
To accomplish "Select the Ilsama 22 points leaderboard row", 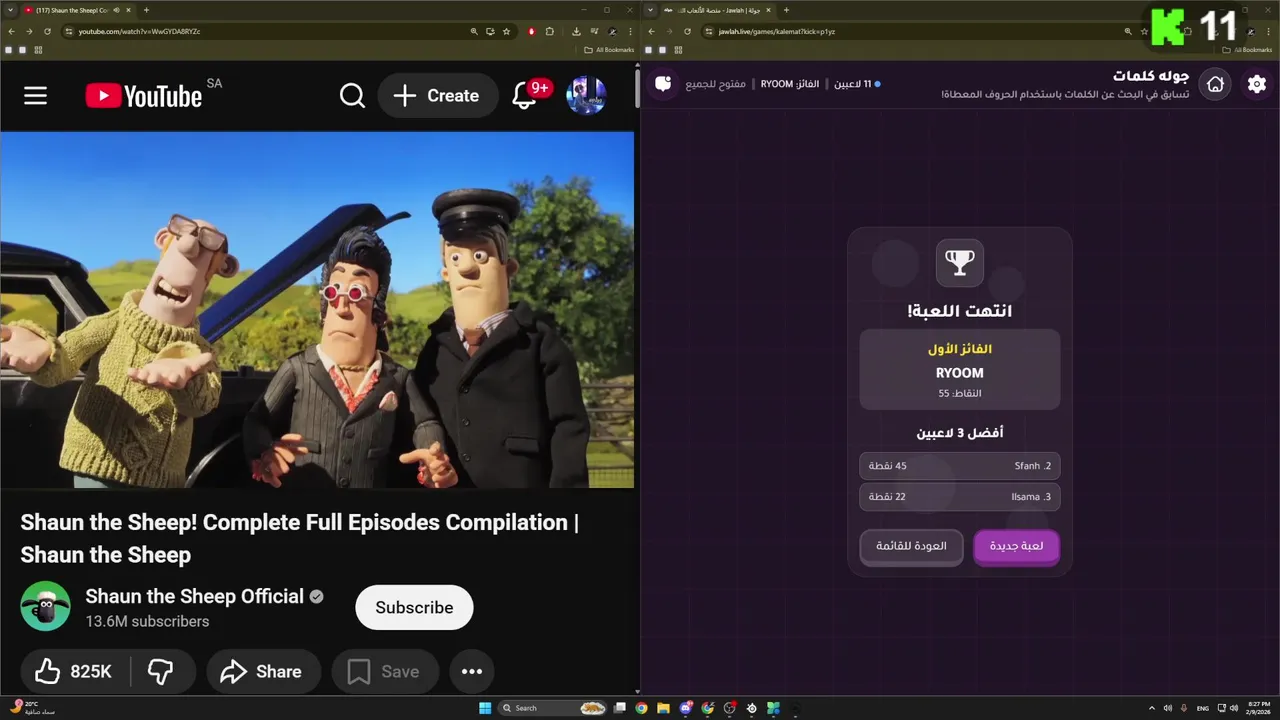I will [x=959, y=497].
